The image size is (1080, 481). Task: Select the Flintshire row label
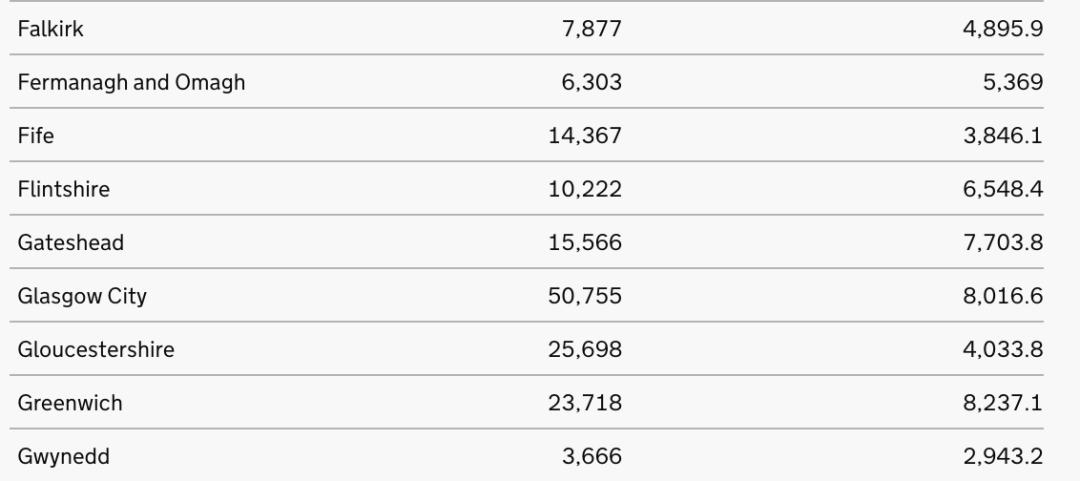point(64,189)
